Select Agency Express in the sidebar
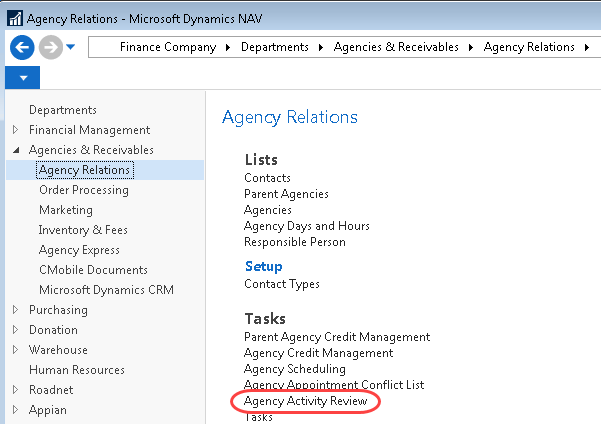Viewport: 601px width, 424px height. pyautogui.click(x=79, y=250)
